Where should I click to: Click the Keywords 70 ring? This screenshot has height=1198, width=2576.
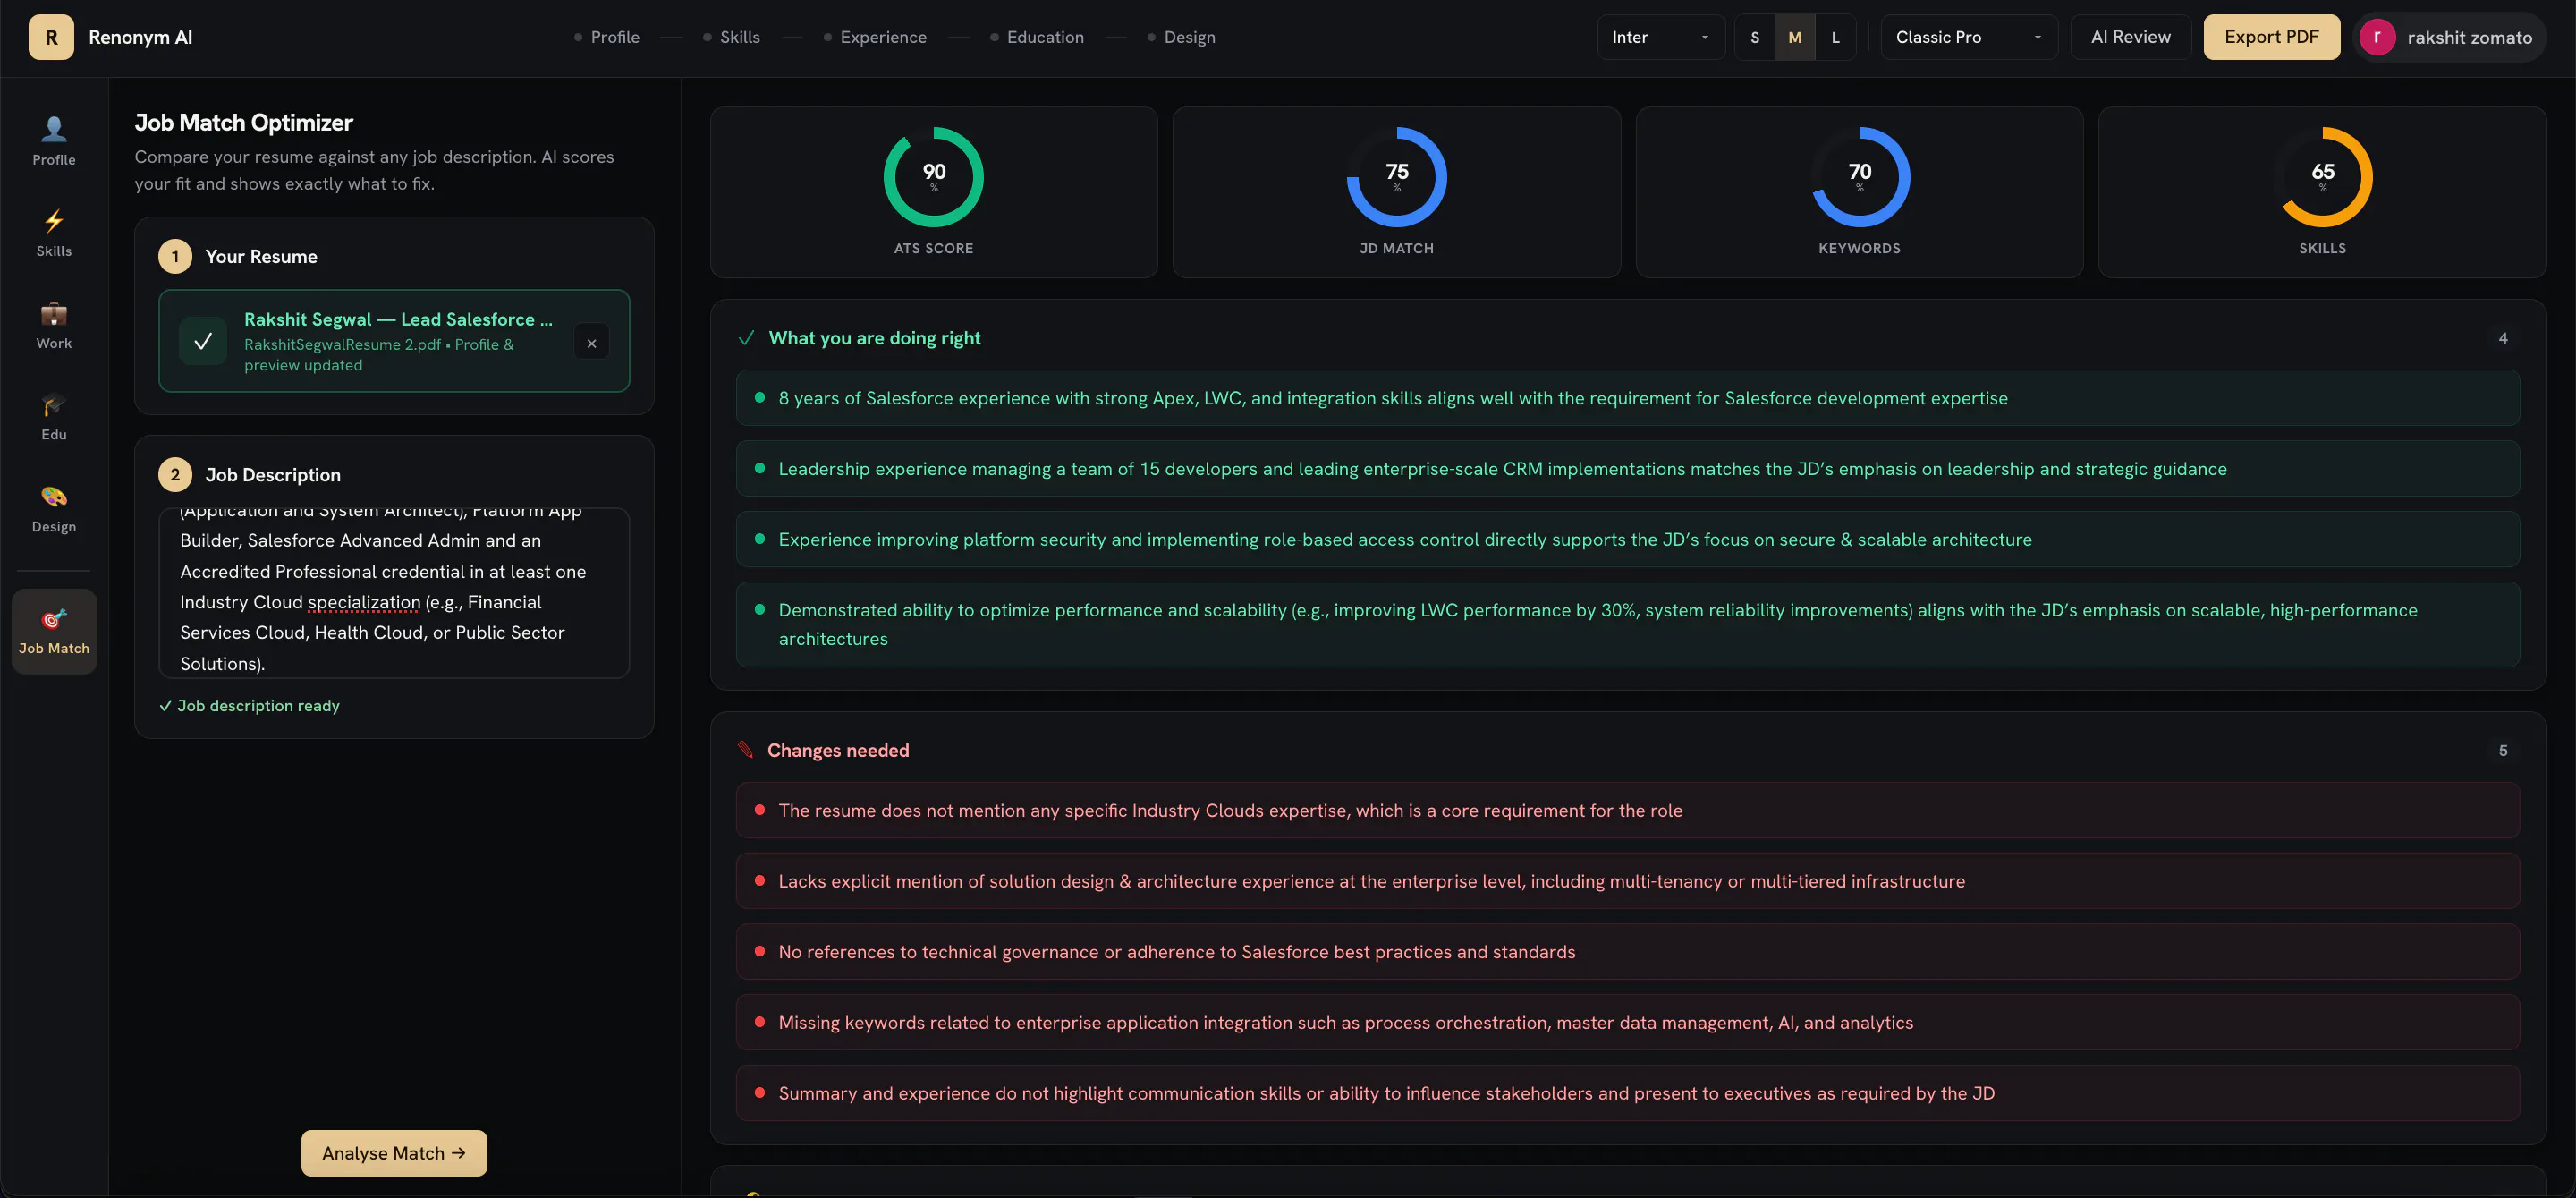click(x=1859, y=177)
